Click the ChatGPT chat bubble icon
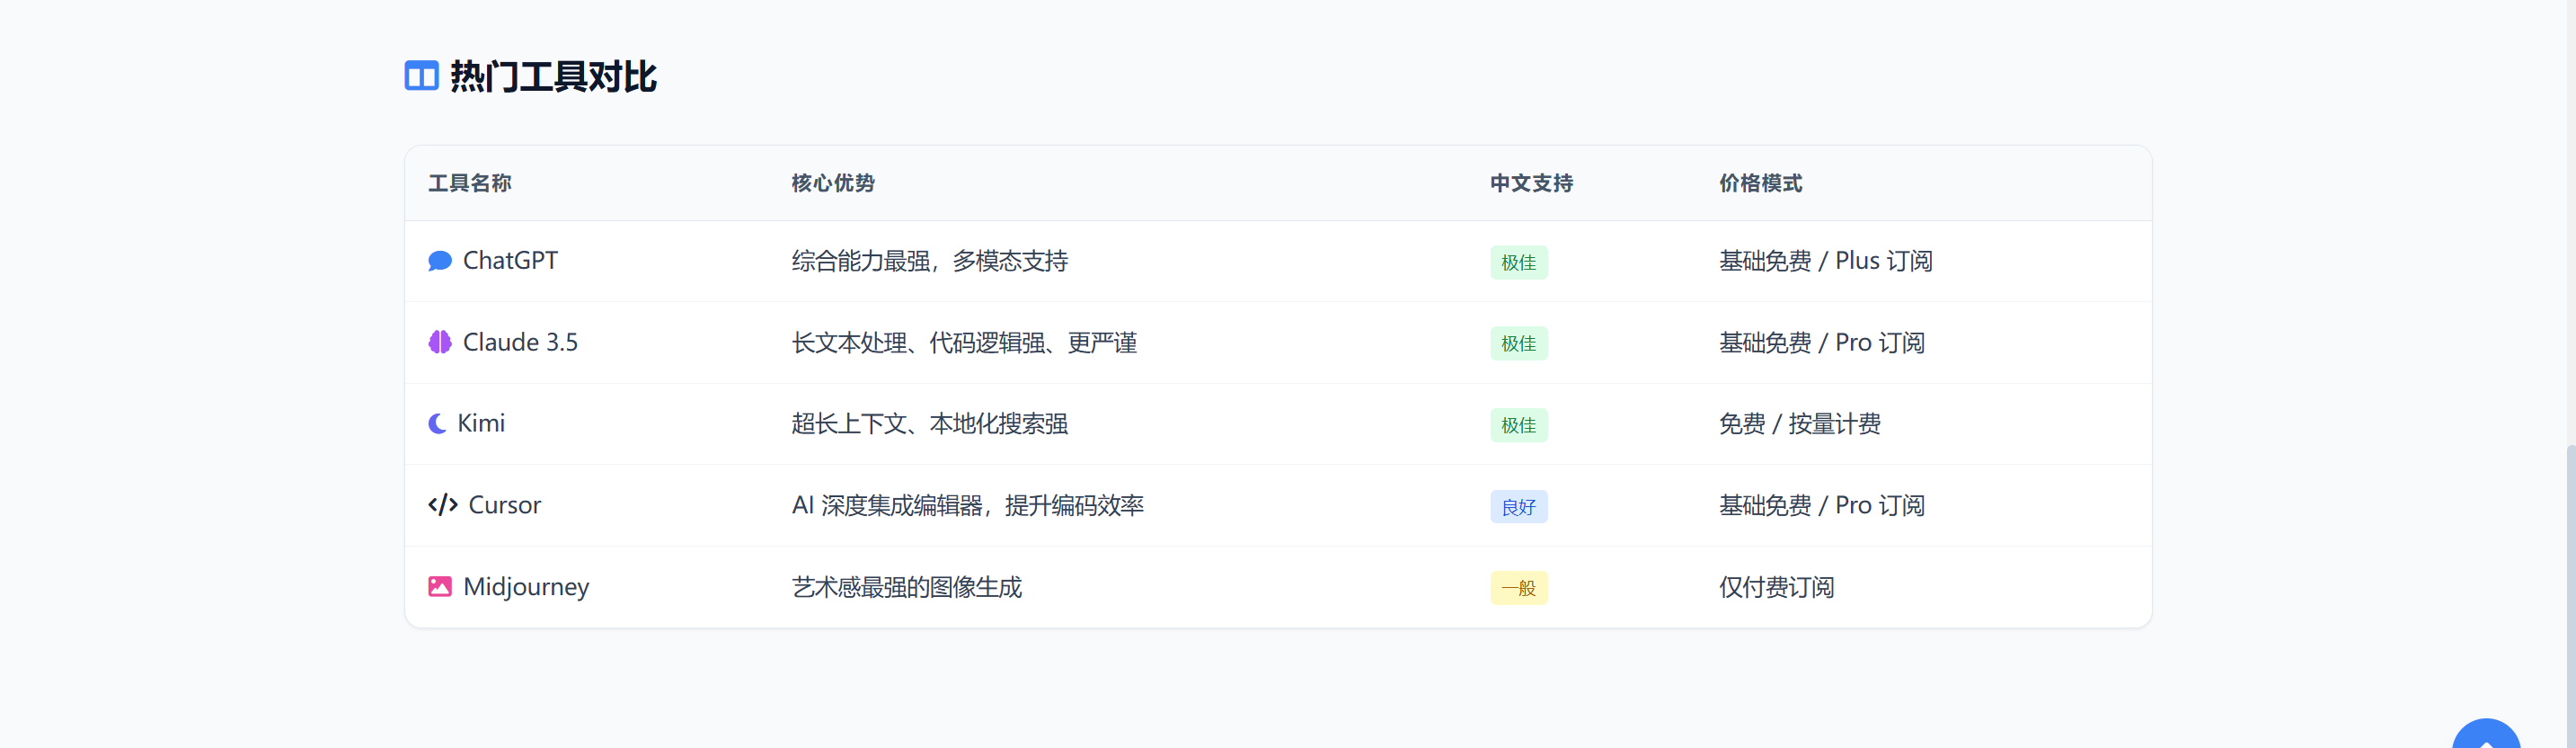 point(440,261)
